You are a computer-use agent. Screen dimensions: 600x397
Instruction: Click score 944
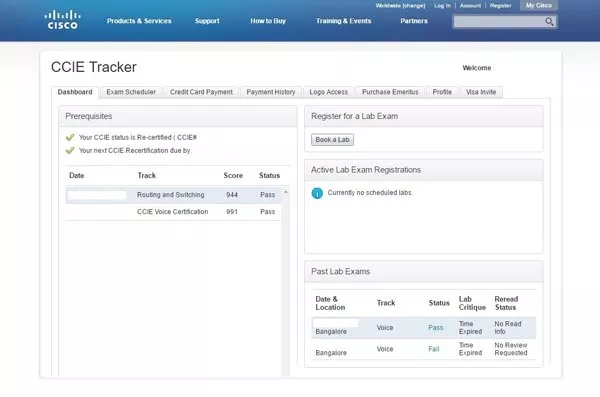pyautogui.click(x=232, y=195)
